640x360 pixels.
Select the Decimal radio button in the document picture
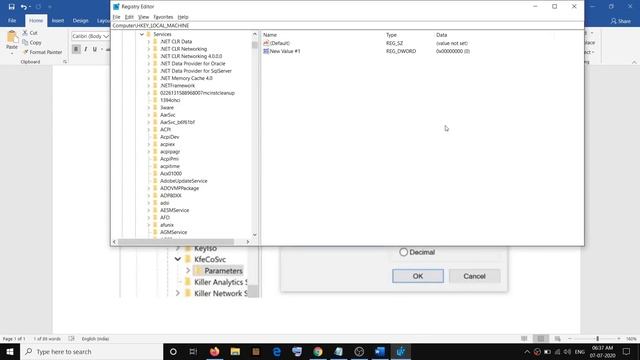point(403,252)
